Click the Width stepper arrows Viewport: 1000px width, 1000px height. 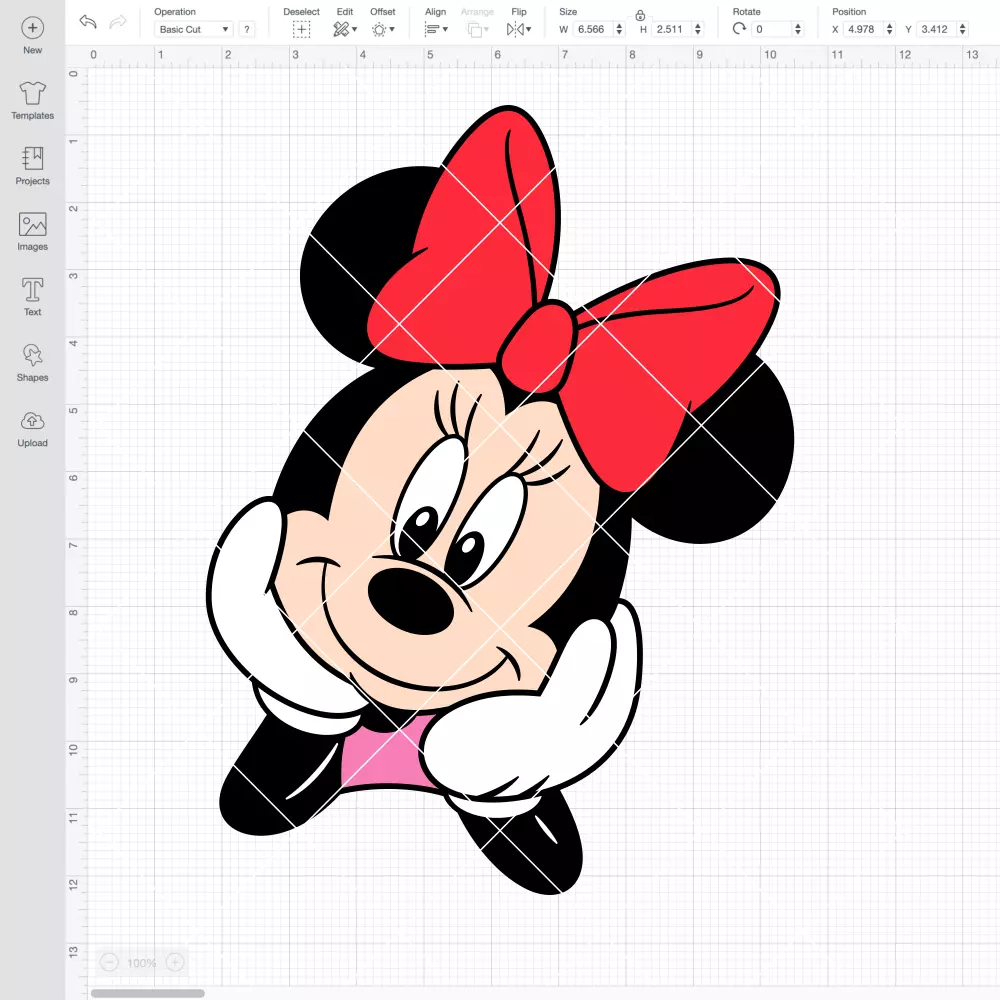(619, 29)
